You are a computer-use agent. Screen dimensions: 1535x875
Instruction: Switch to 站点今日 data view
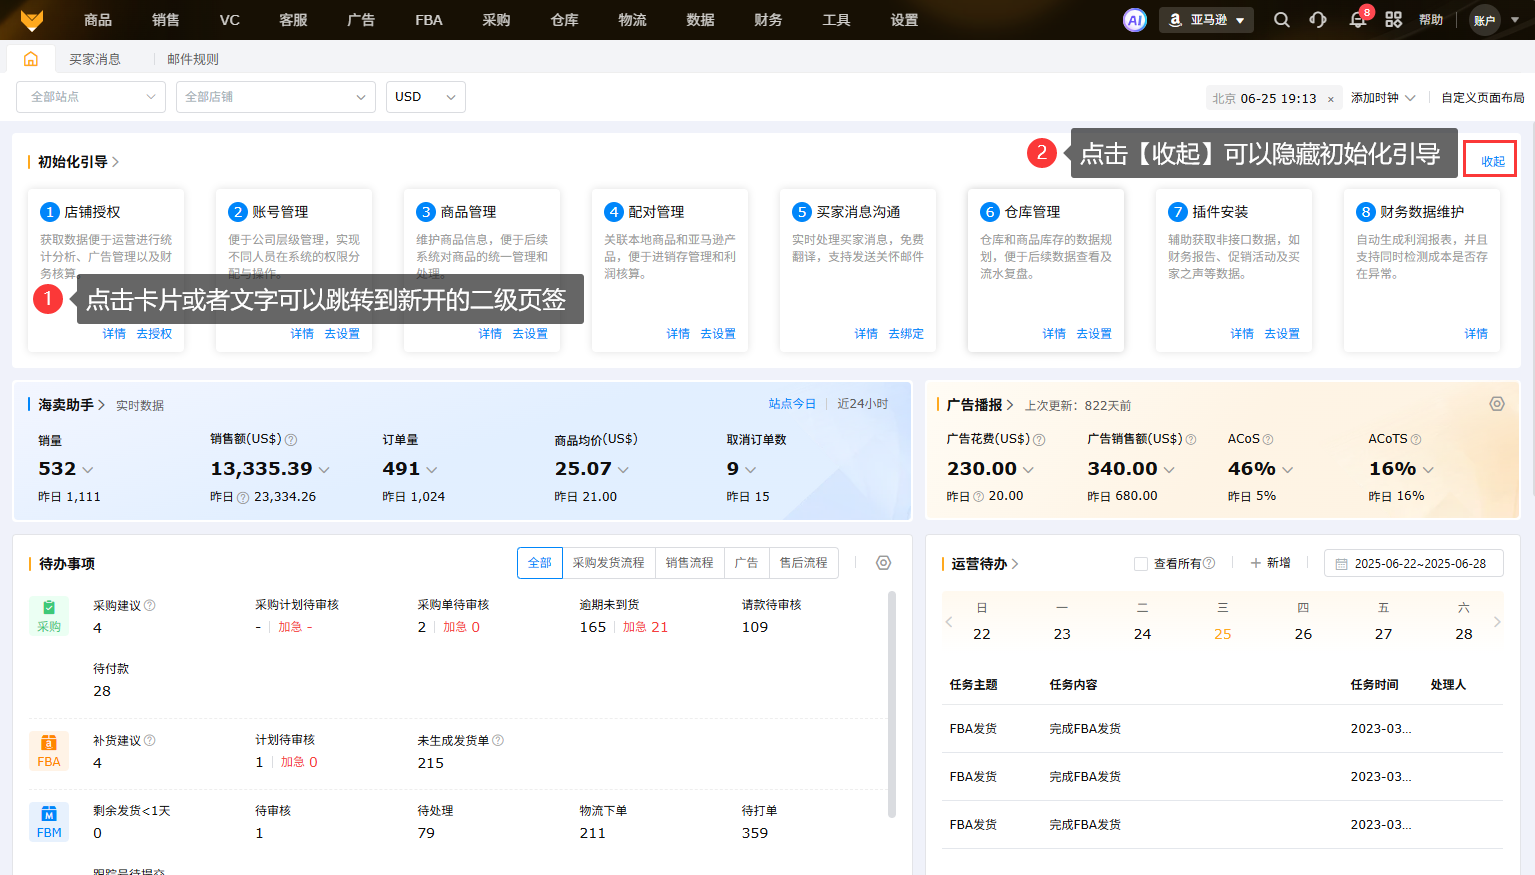[792, 404]
